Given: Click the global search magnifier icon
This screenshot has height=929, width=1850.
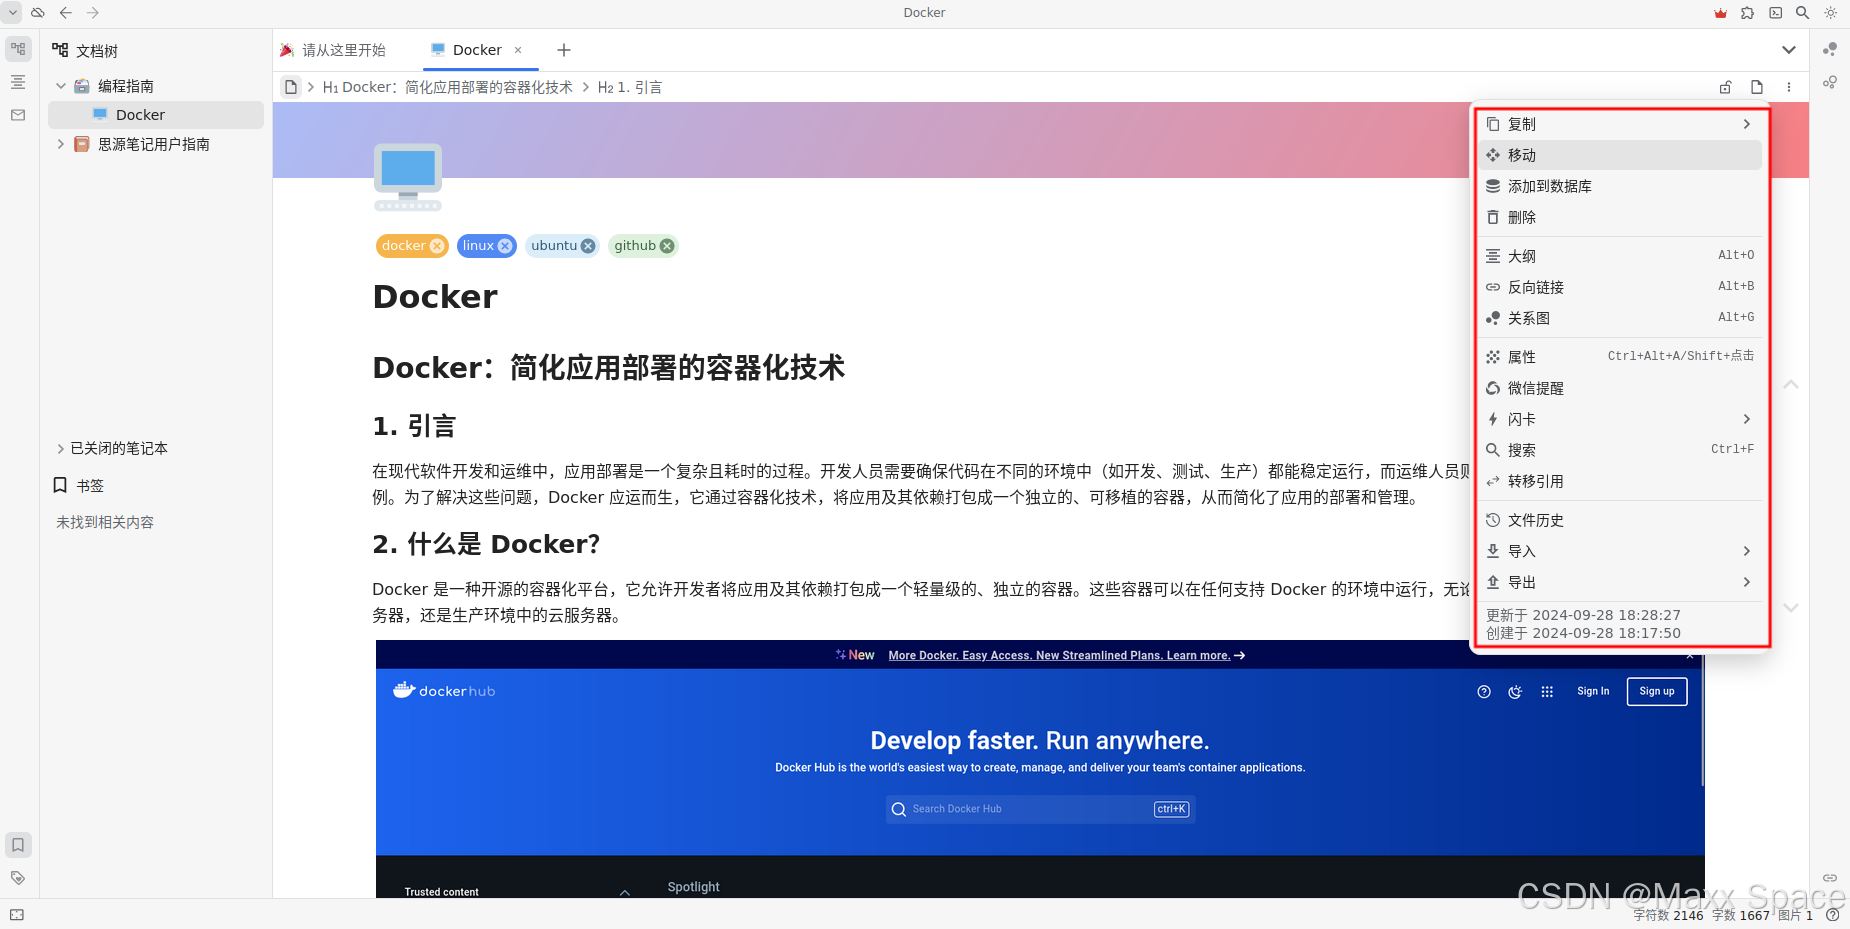Looking at the screenshot, I should coord(1802,13).
